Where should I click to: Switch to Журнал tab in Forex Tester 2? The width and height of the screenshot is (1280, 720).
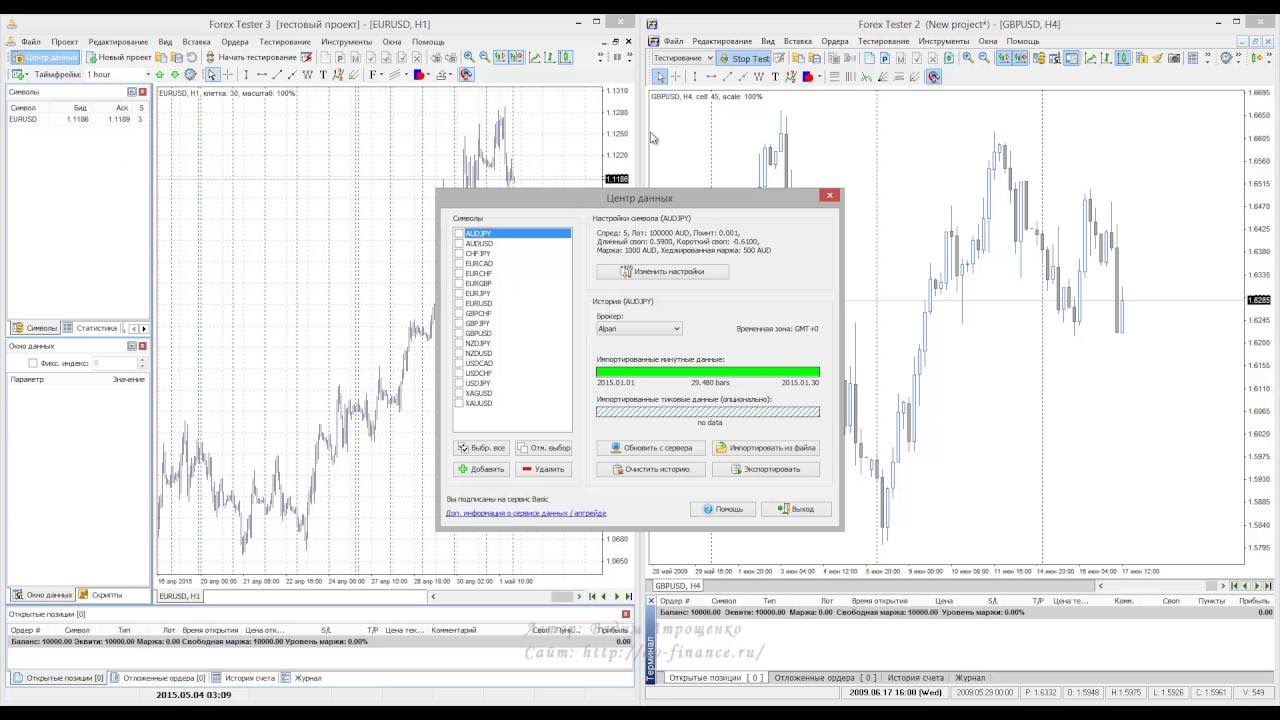[970, 678]
